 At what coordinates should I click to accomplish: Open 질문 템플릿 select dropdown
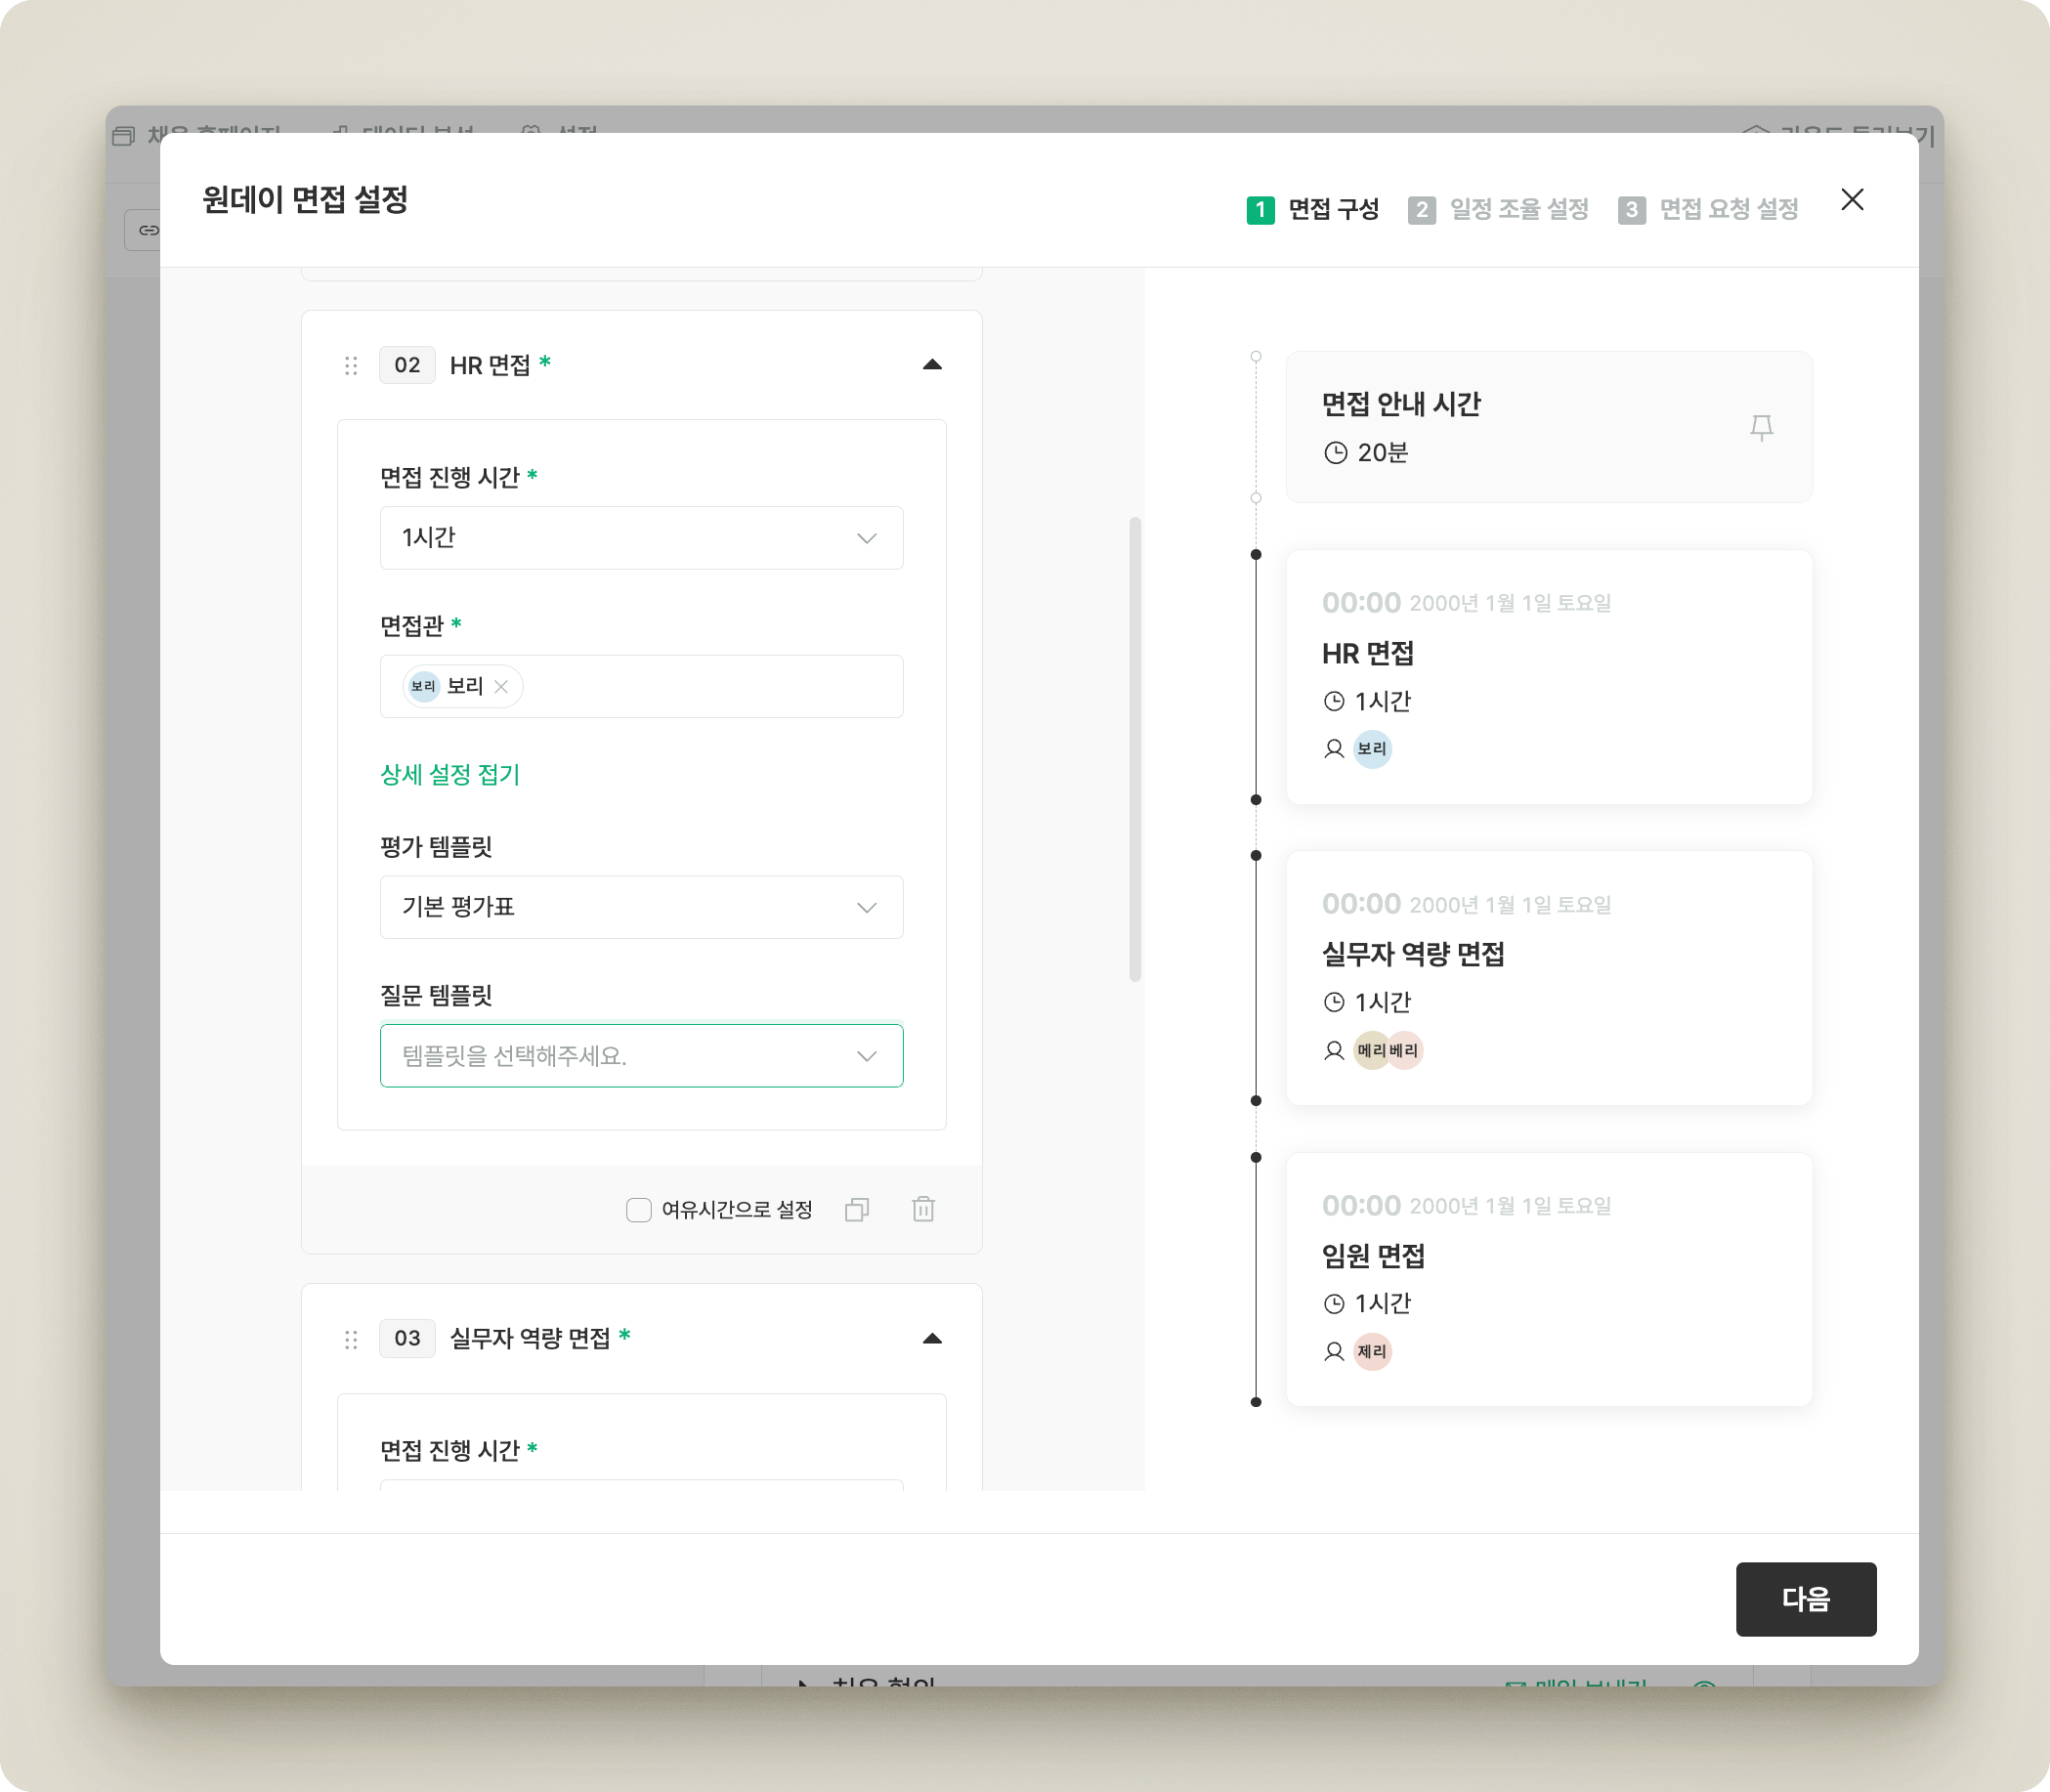[641, 1056]
